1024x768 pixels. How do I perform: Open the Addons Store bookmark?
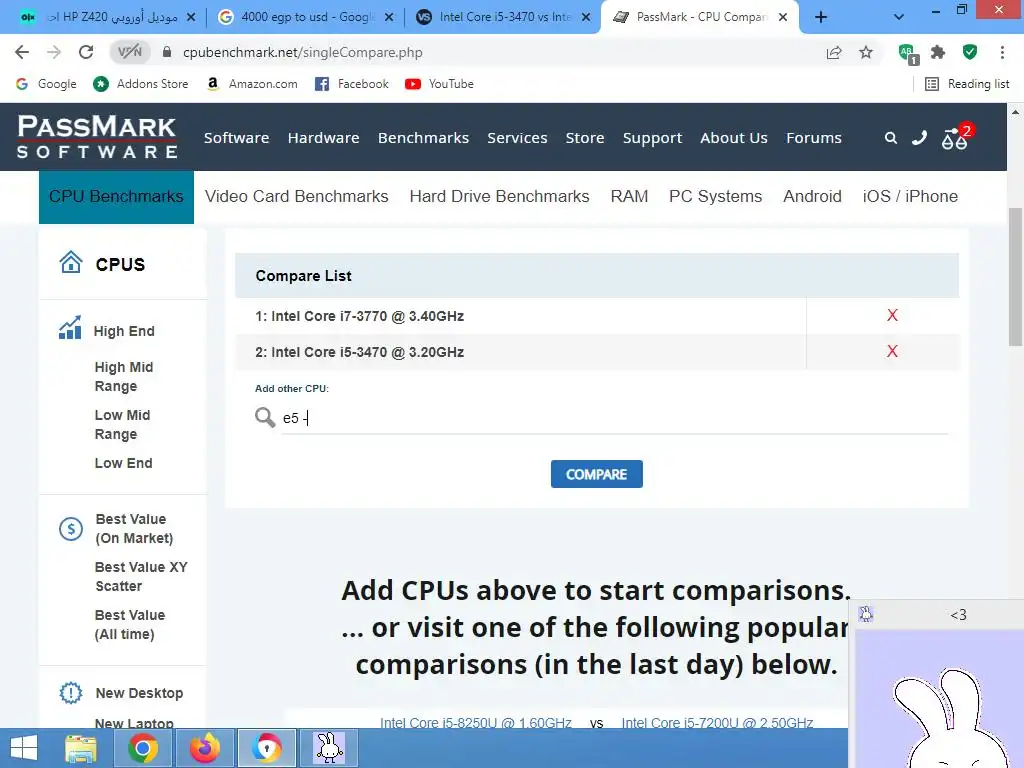(x=141, y=84)
